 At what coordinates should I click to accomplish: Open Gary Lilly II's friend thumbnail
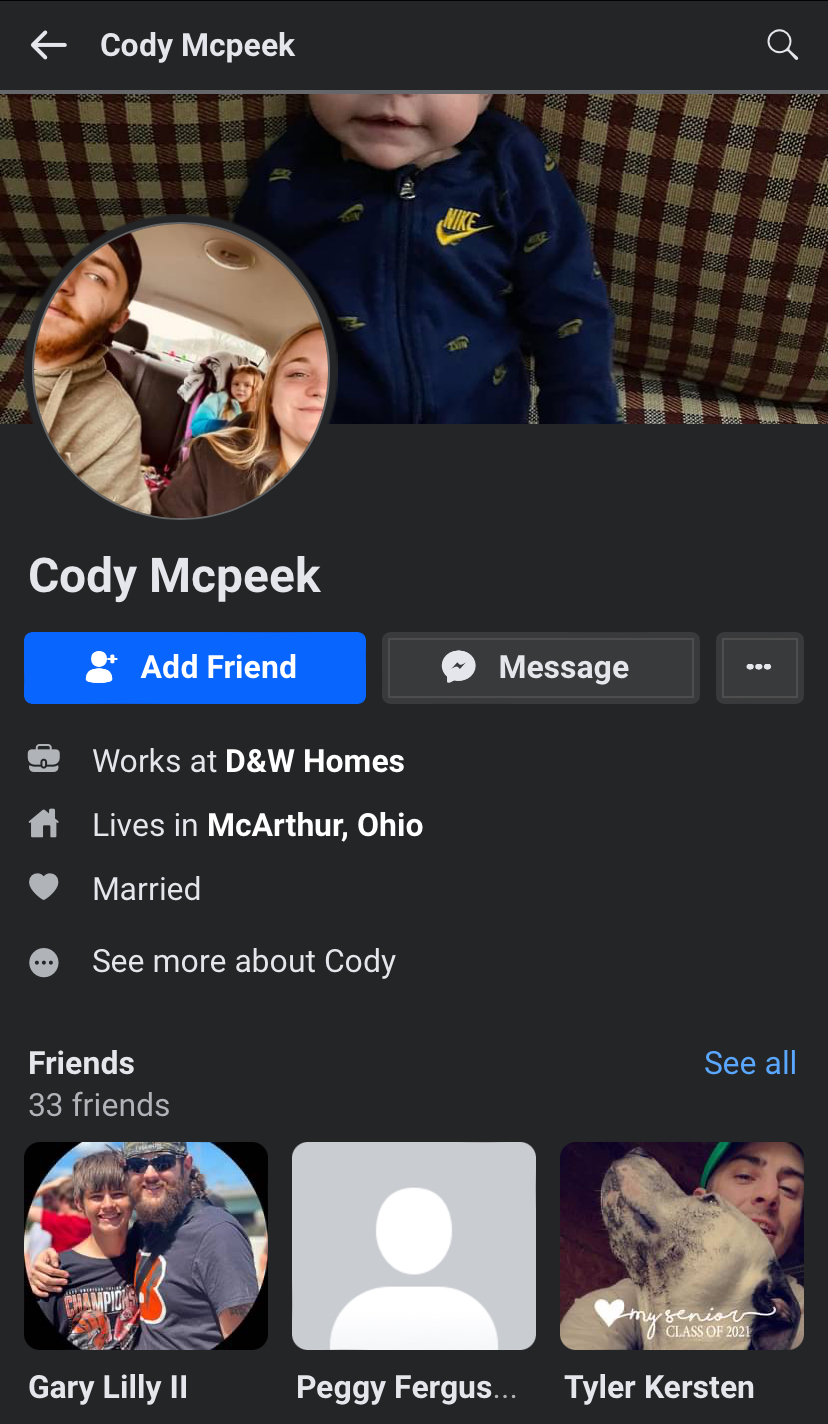pyautogui.click(x=146, y=1246)
